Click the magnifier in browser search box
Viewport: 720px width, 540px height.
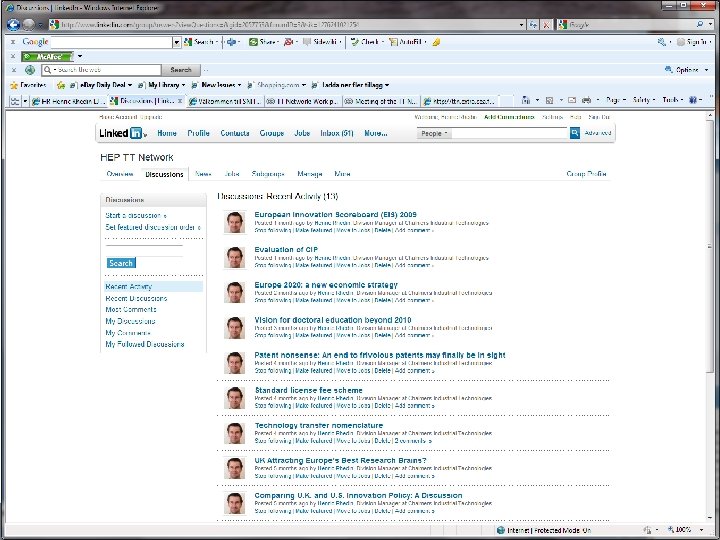click(700, 24)
